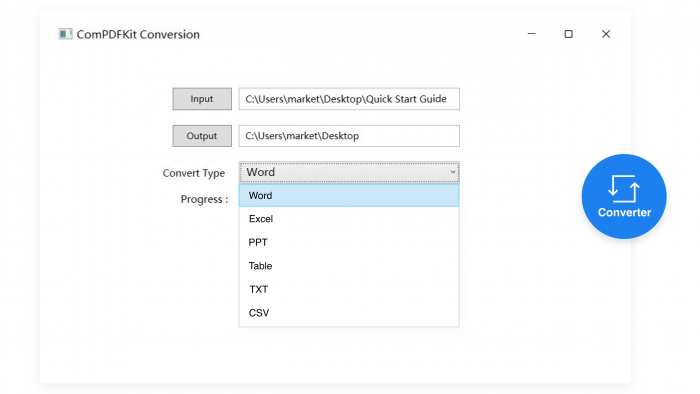700x394 pixels.
Task: Focus the input file path field
Action: [349, 99]
